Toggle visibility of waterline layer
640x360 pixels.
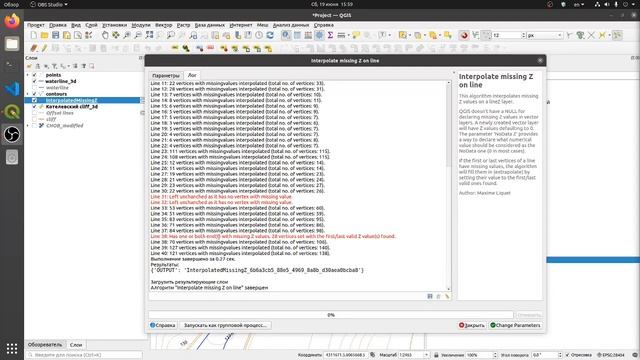click(34, 88)
